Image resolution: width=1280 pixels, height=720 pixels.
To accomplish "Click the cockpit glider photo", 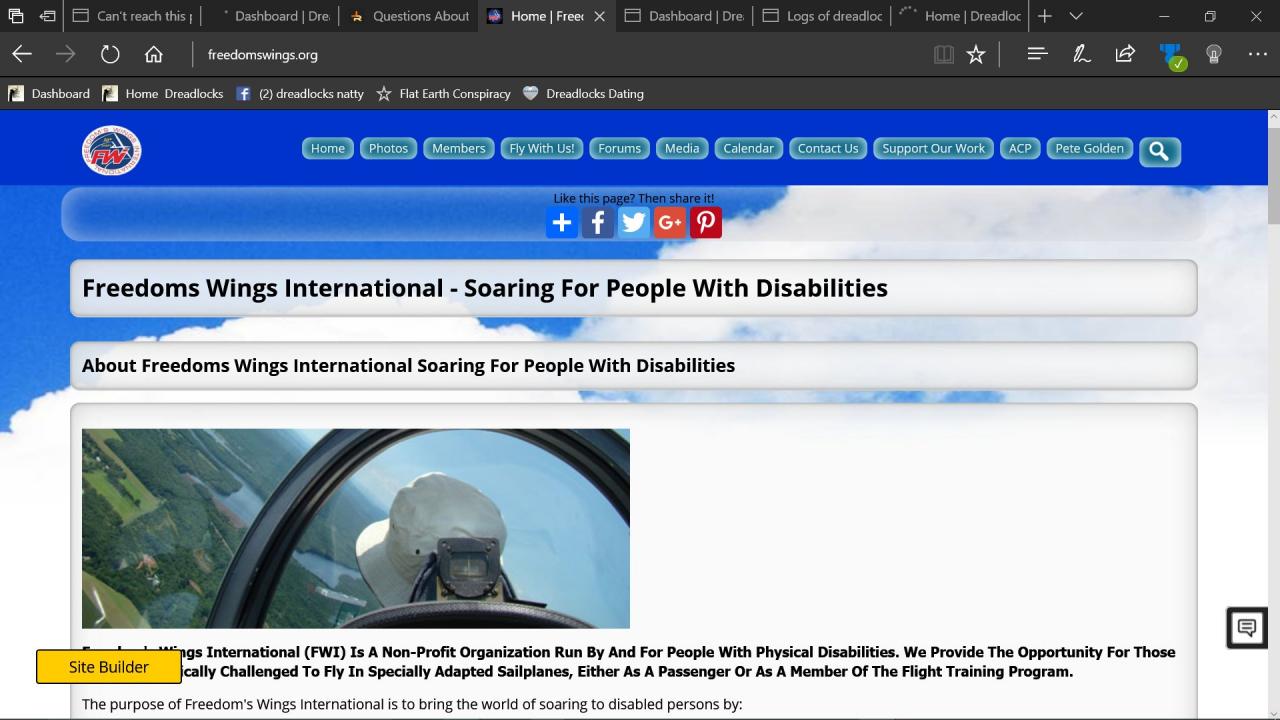I will [355, 528].
